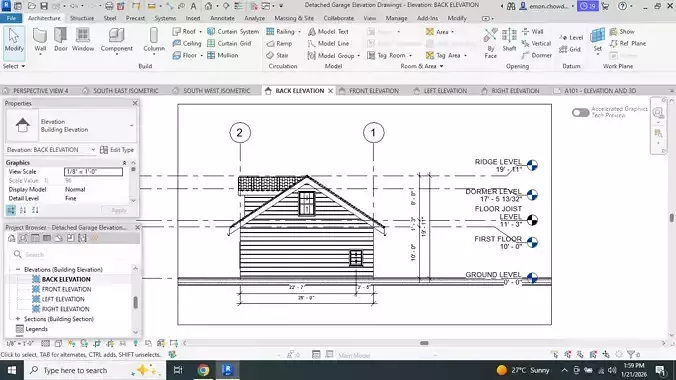Open the Elevation: BACK ELEVATION instance dropdown
The height and width of the screenshot is (380, 676).
tap(93, 150)
